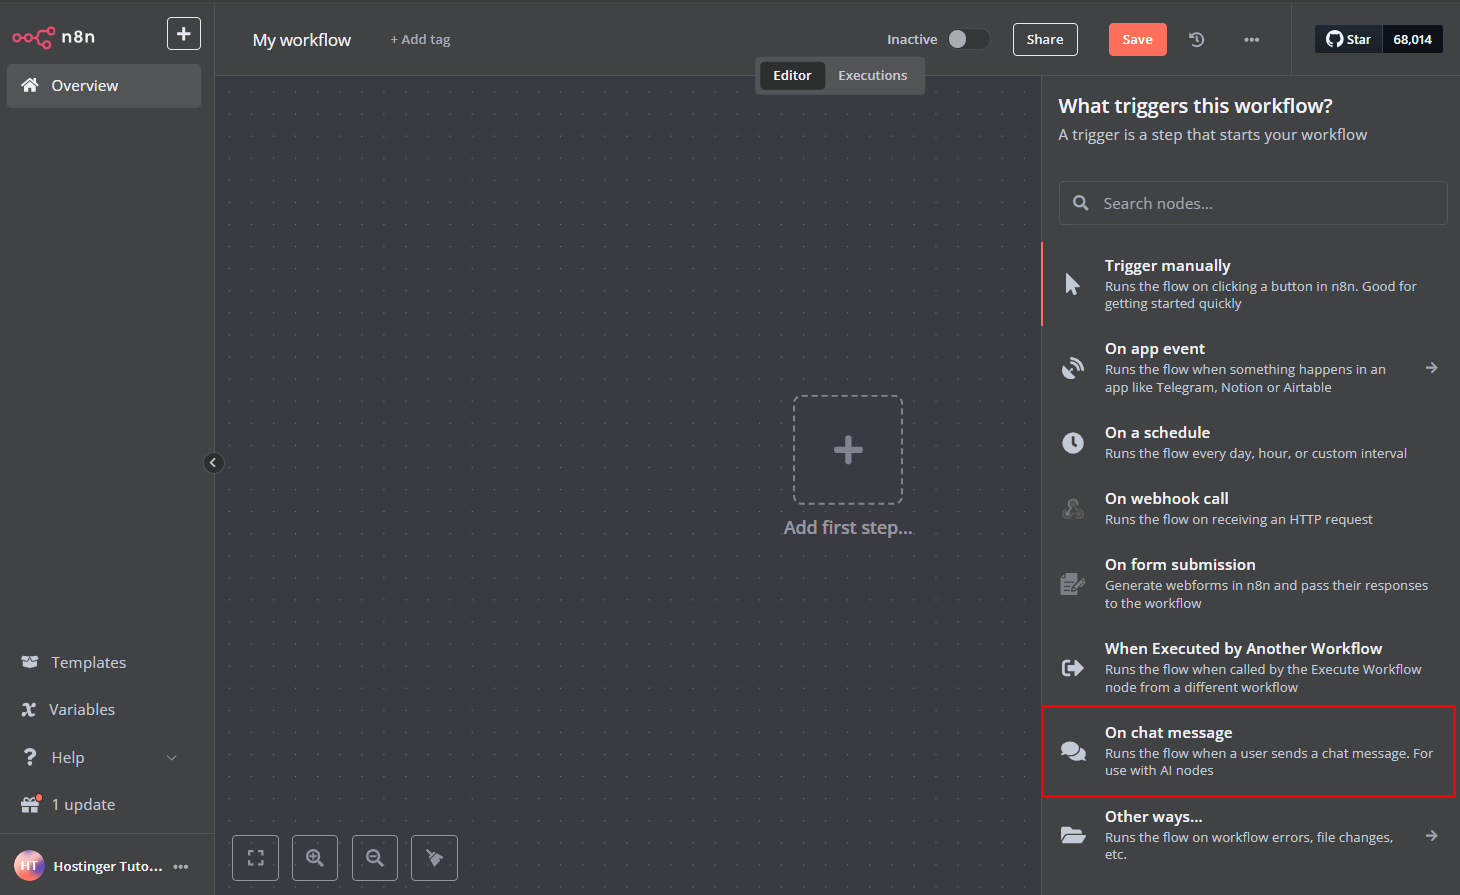
Task: Create a new workflow with the plus icon
Action: 184,33
